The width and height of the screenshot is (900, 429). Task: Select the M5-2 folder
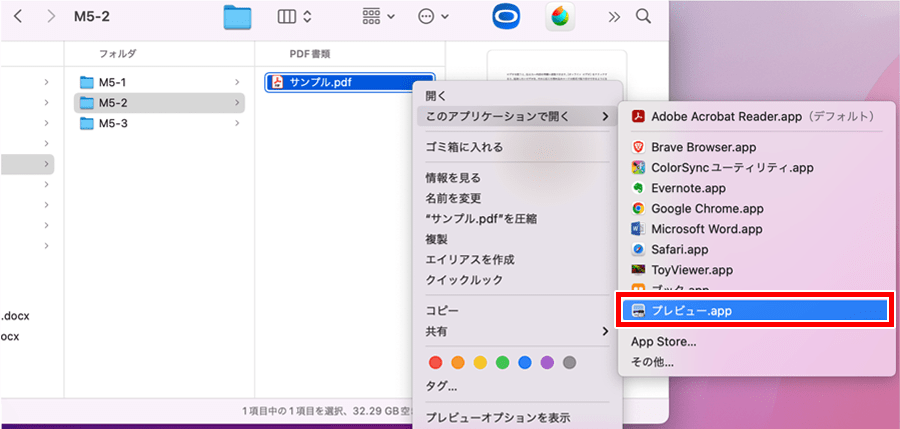pos(160,103)
